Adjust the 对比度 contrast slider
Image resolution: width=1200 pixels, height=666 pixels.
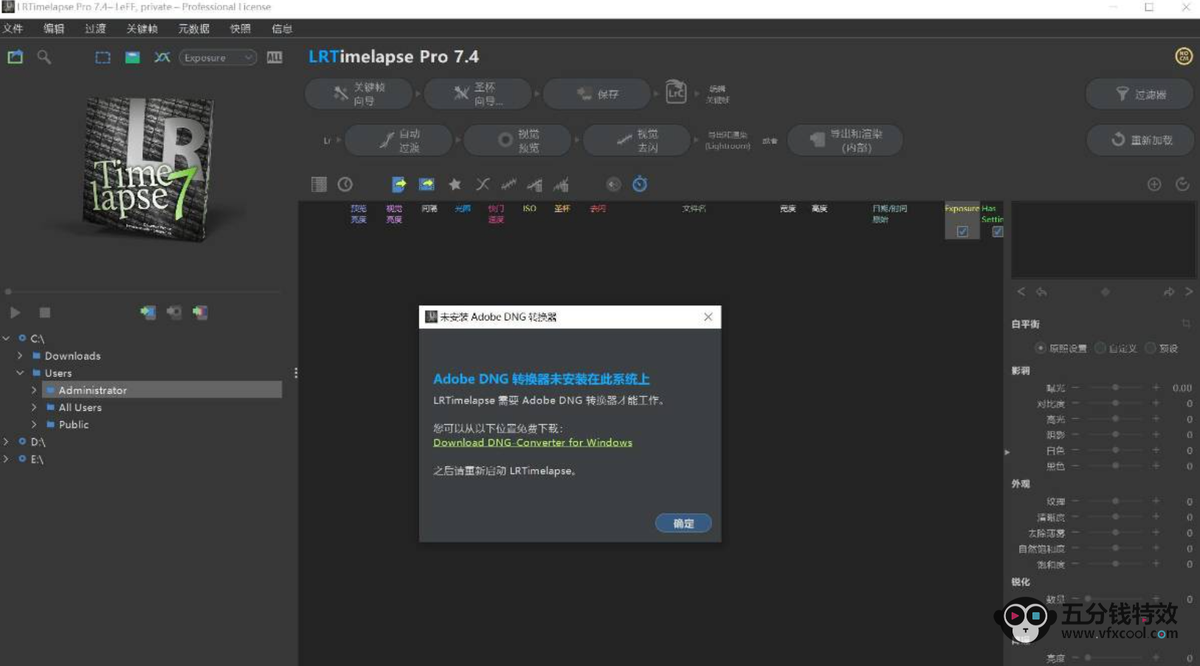coord(1117,404)
